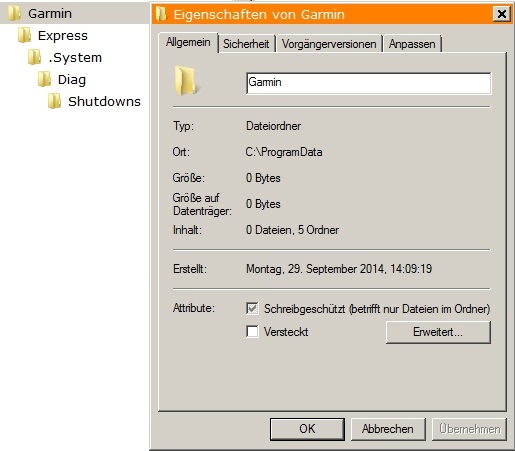Screen dimensions: 515x451
Task: Confirm with the OK button
Action: pos(307,429)
